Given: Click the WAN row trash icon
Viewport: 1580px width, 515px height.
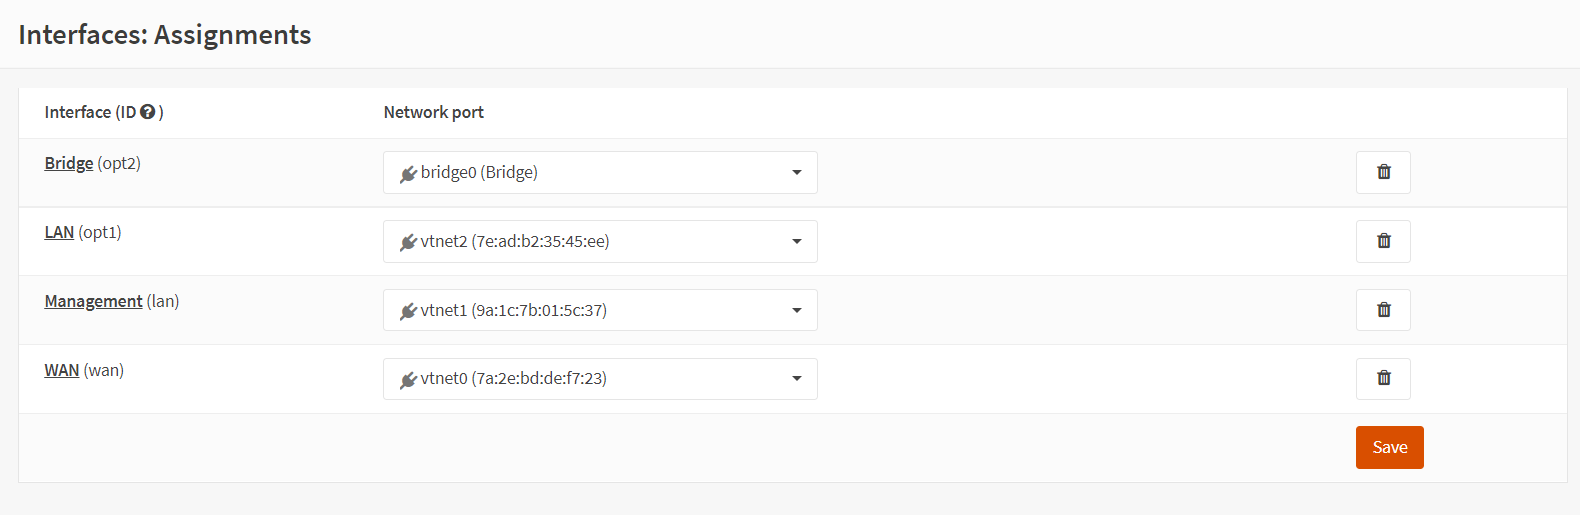Looking at the screenshot, I should point(1383,378).
